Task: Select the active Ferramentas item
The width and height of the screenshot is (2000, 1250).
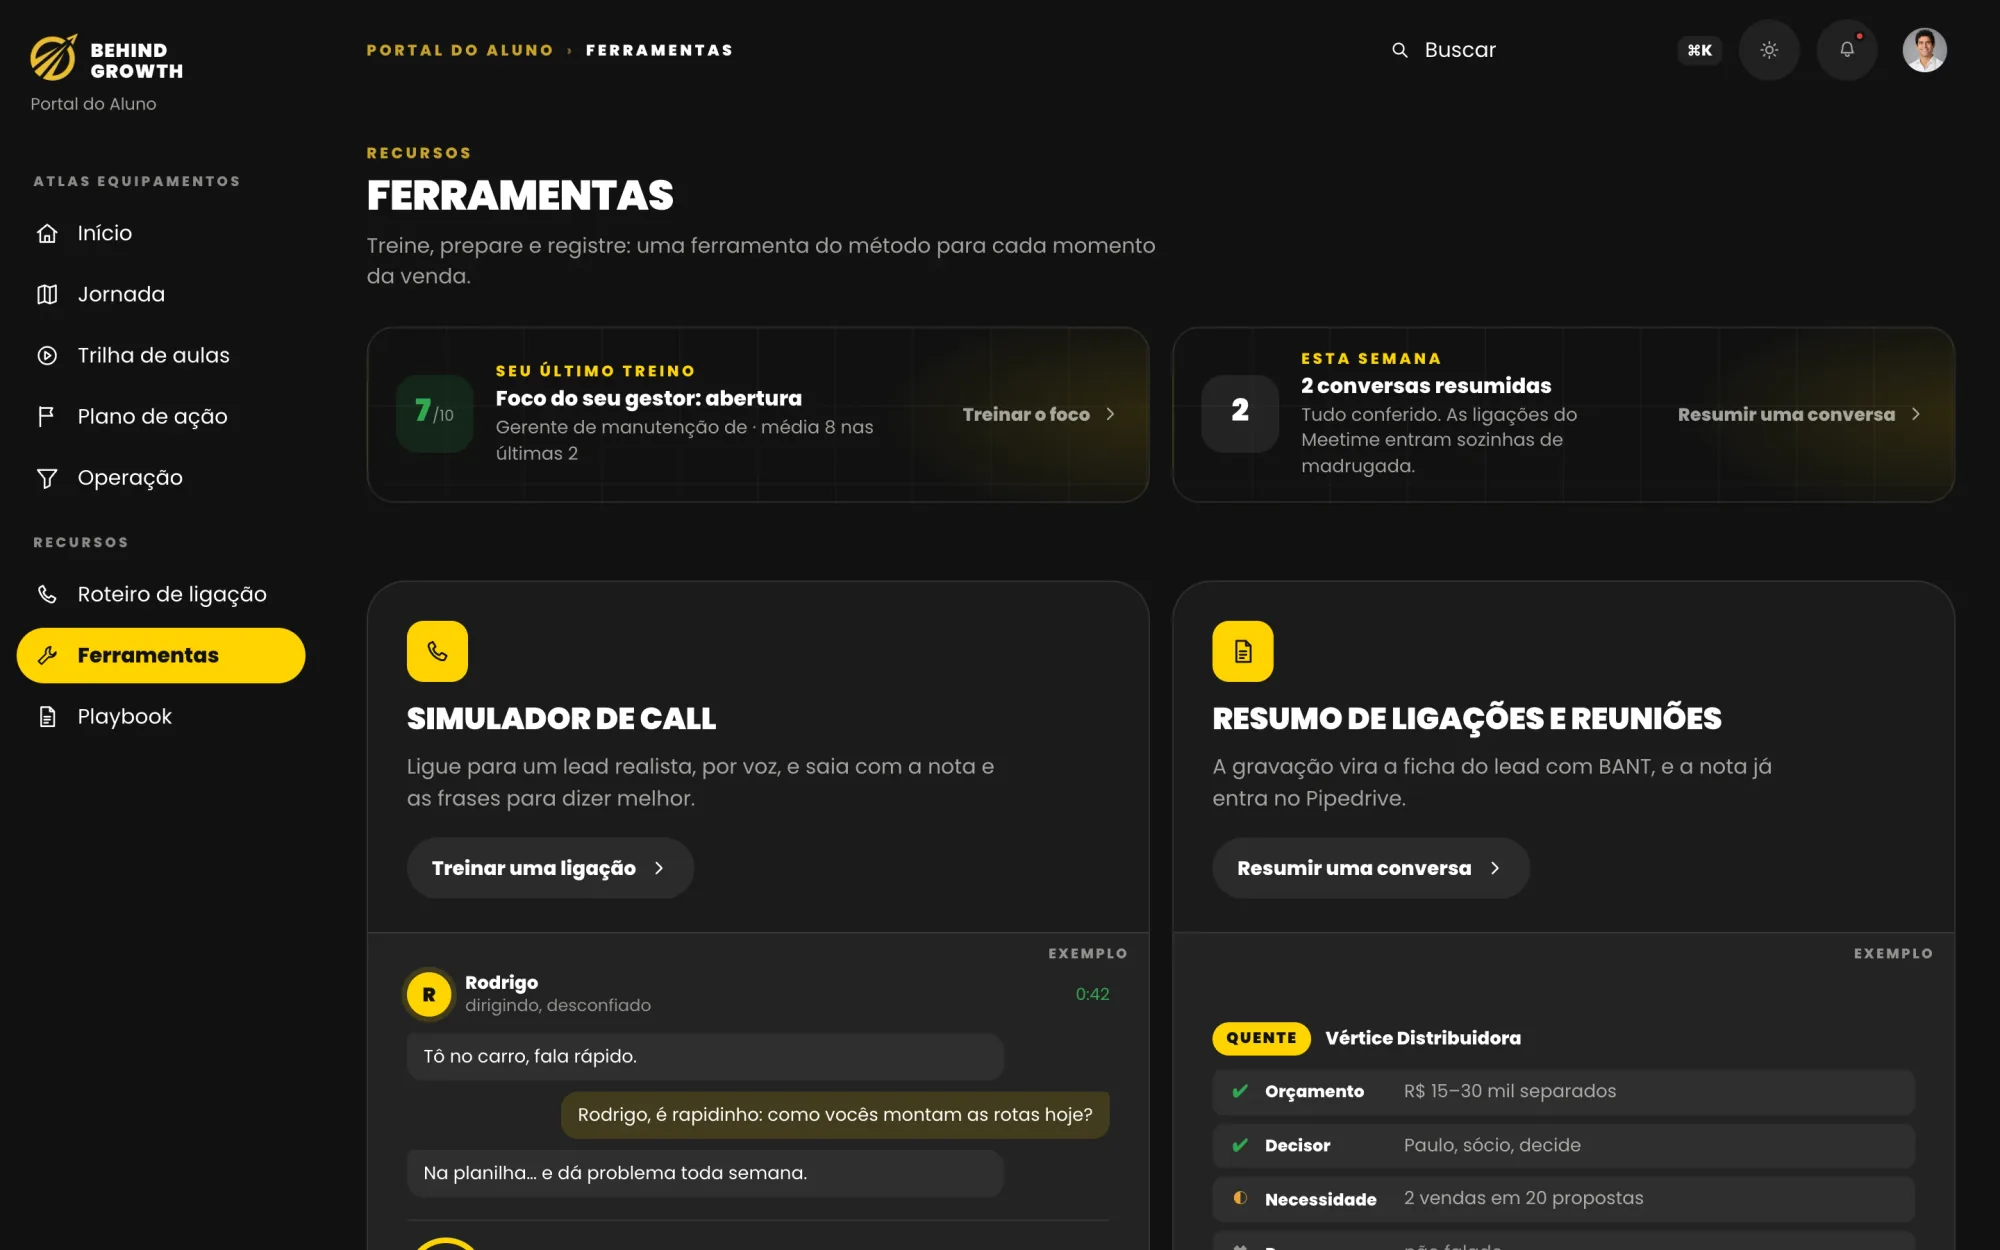Action: [x=161, y=655]
